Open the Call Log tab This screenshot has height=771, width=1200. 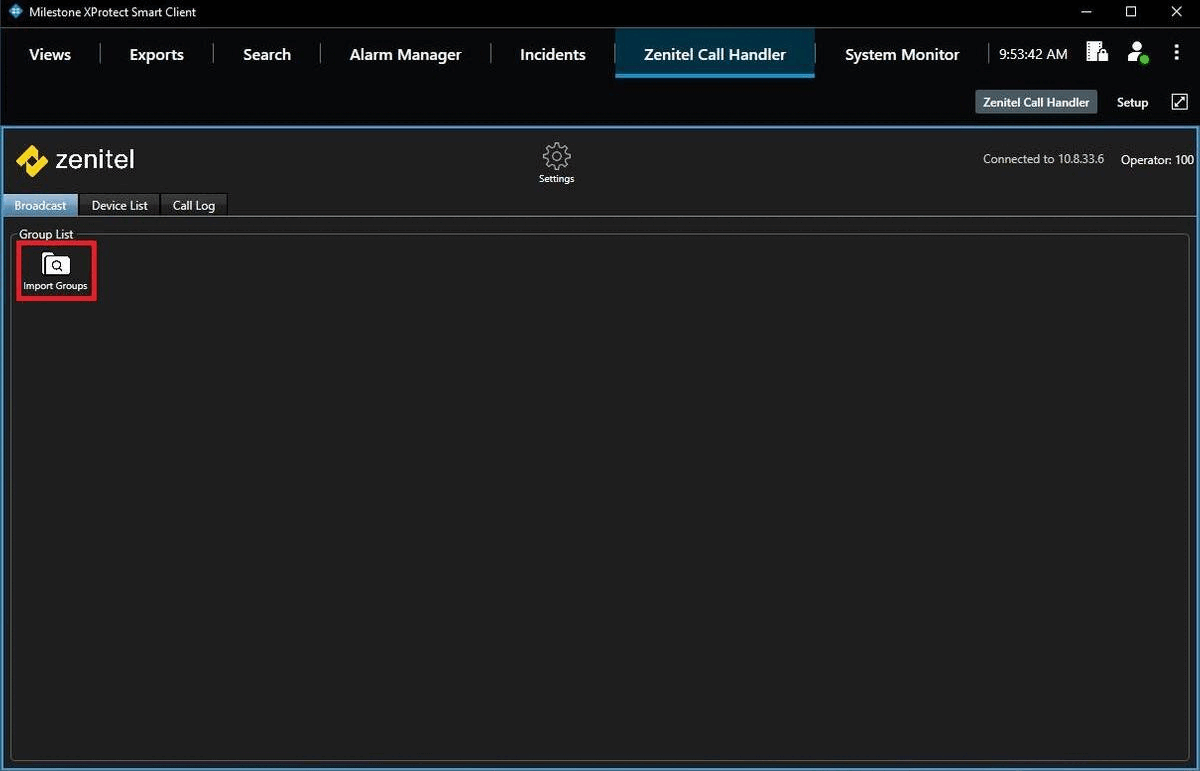(194, 205)
